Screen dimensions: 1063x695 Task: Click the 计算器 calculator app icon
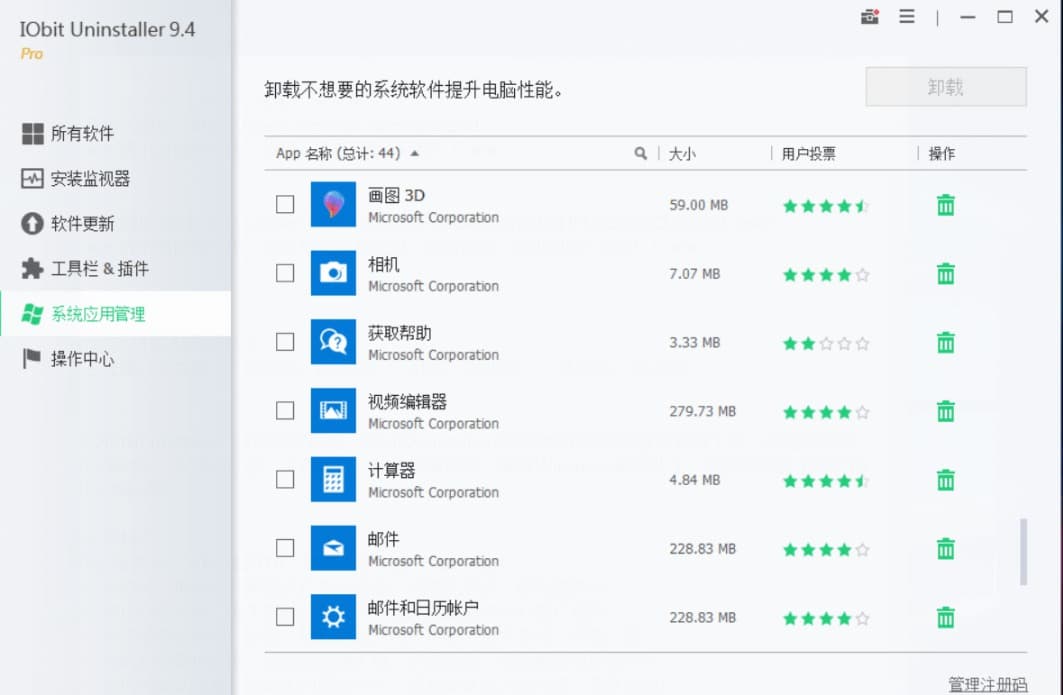click(333, 479)
